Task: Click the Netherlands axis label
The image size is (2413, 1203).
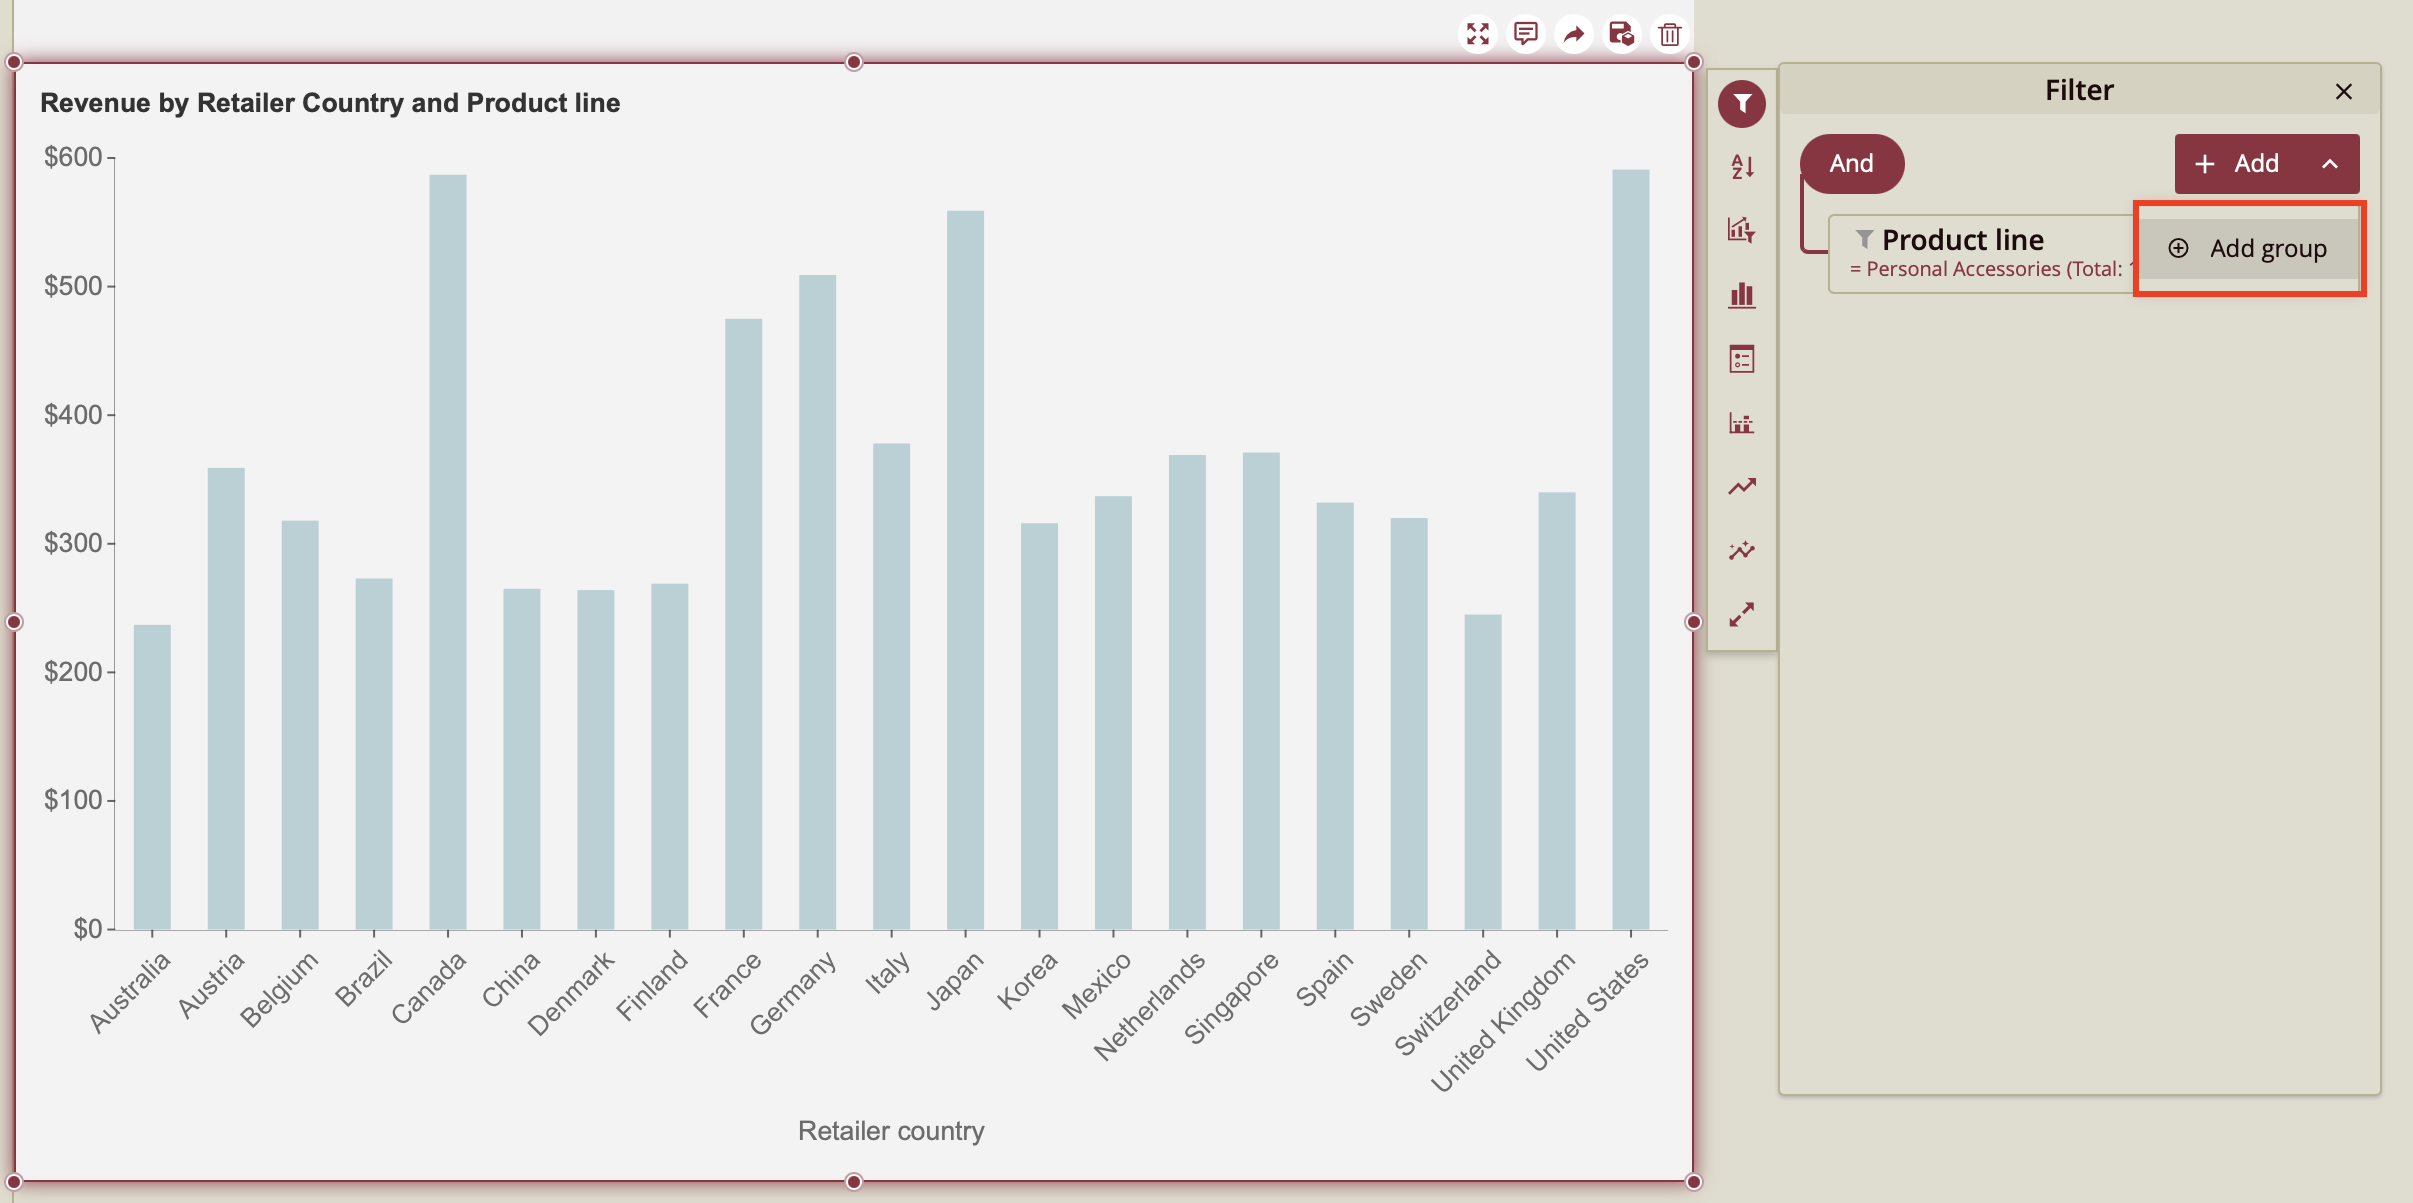Action: pyautogui.click(x=1149, y=1005)
